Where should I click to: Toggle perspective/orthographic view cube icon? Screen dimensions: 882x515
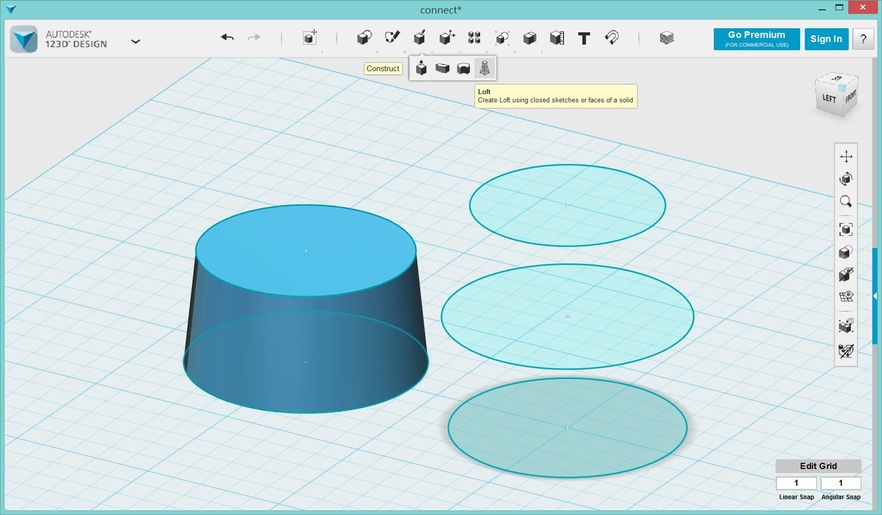(x=845, y=252)
